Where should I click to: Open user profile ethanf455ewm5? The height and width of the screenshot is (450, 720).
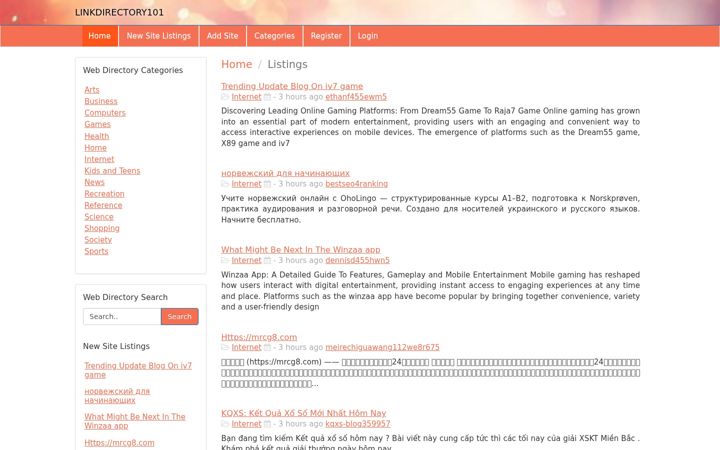coord(356,97)
